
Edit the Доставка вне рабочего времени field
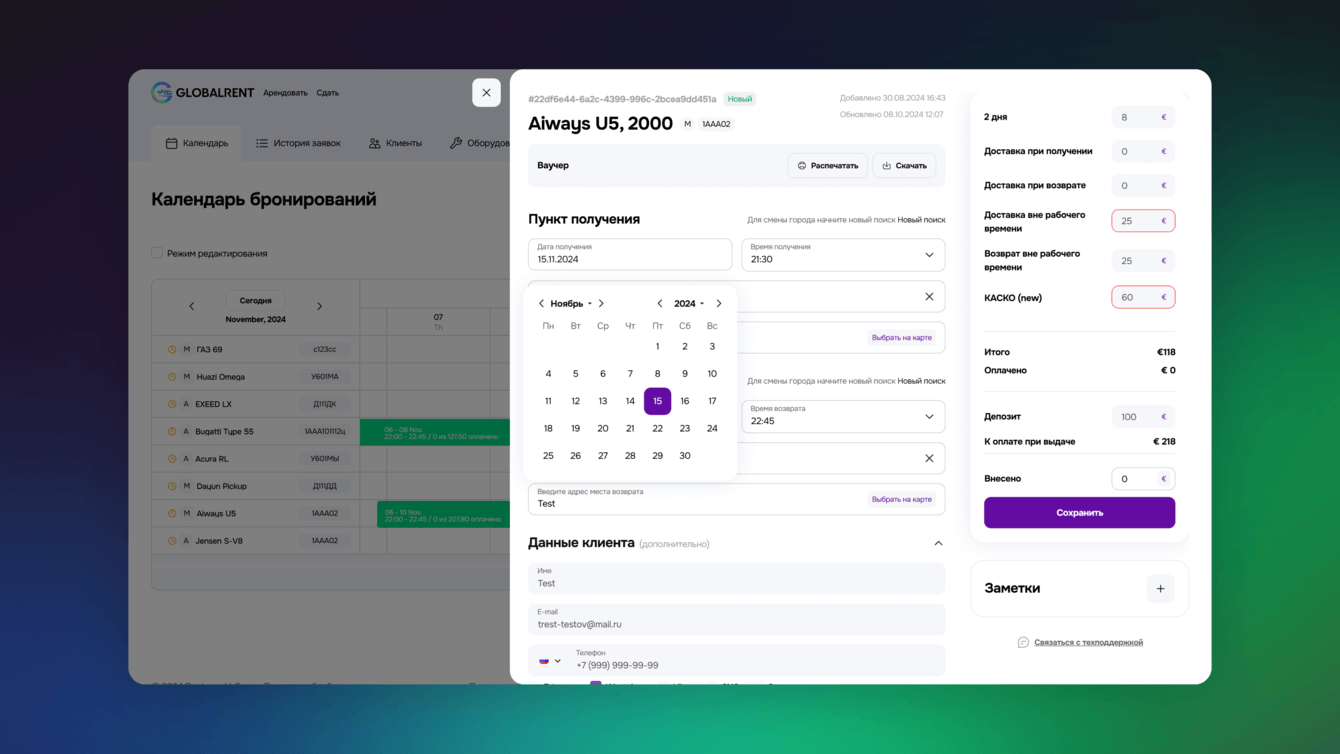(x=1143, y=221)
